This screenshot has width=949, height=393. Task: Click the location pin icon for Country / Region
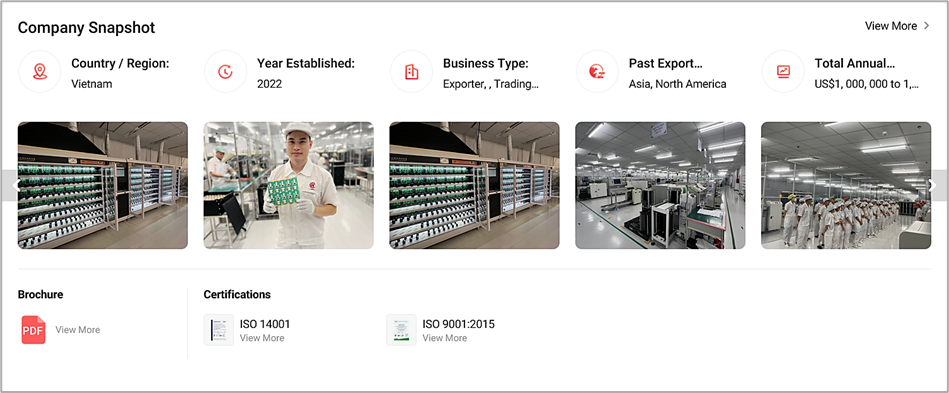(40, 71)
